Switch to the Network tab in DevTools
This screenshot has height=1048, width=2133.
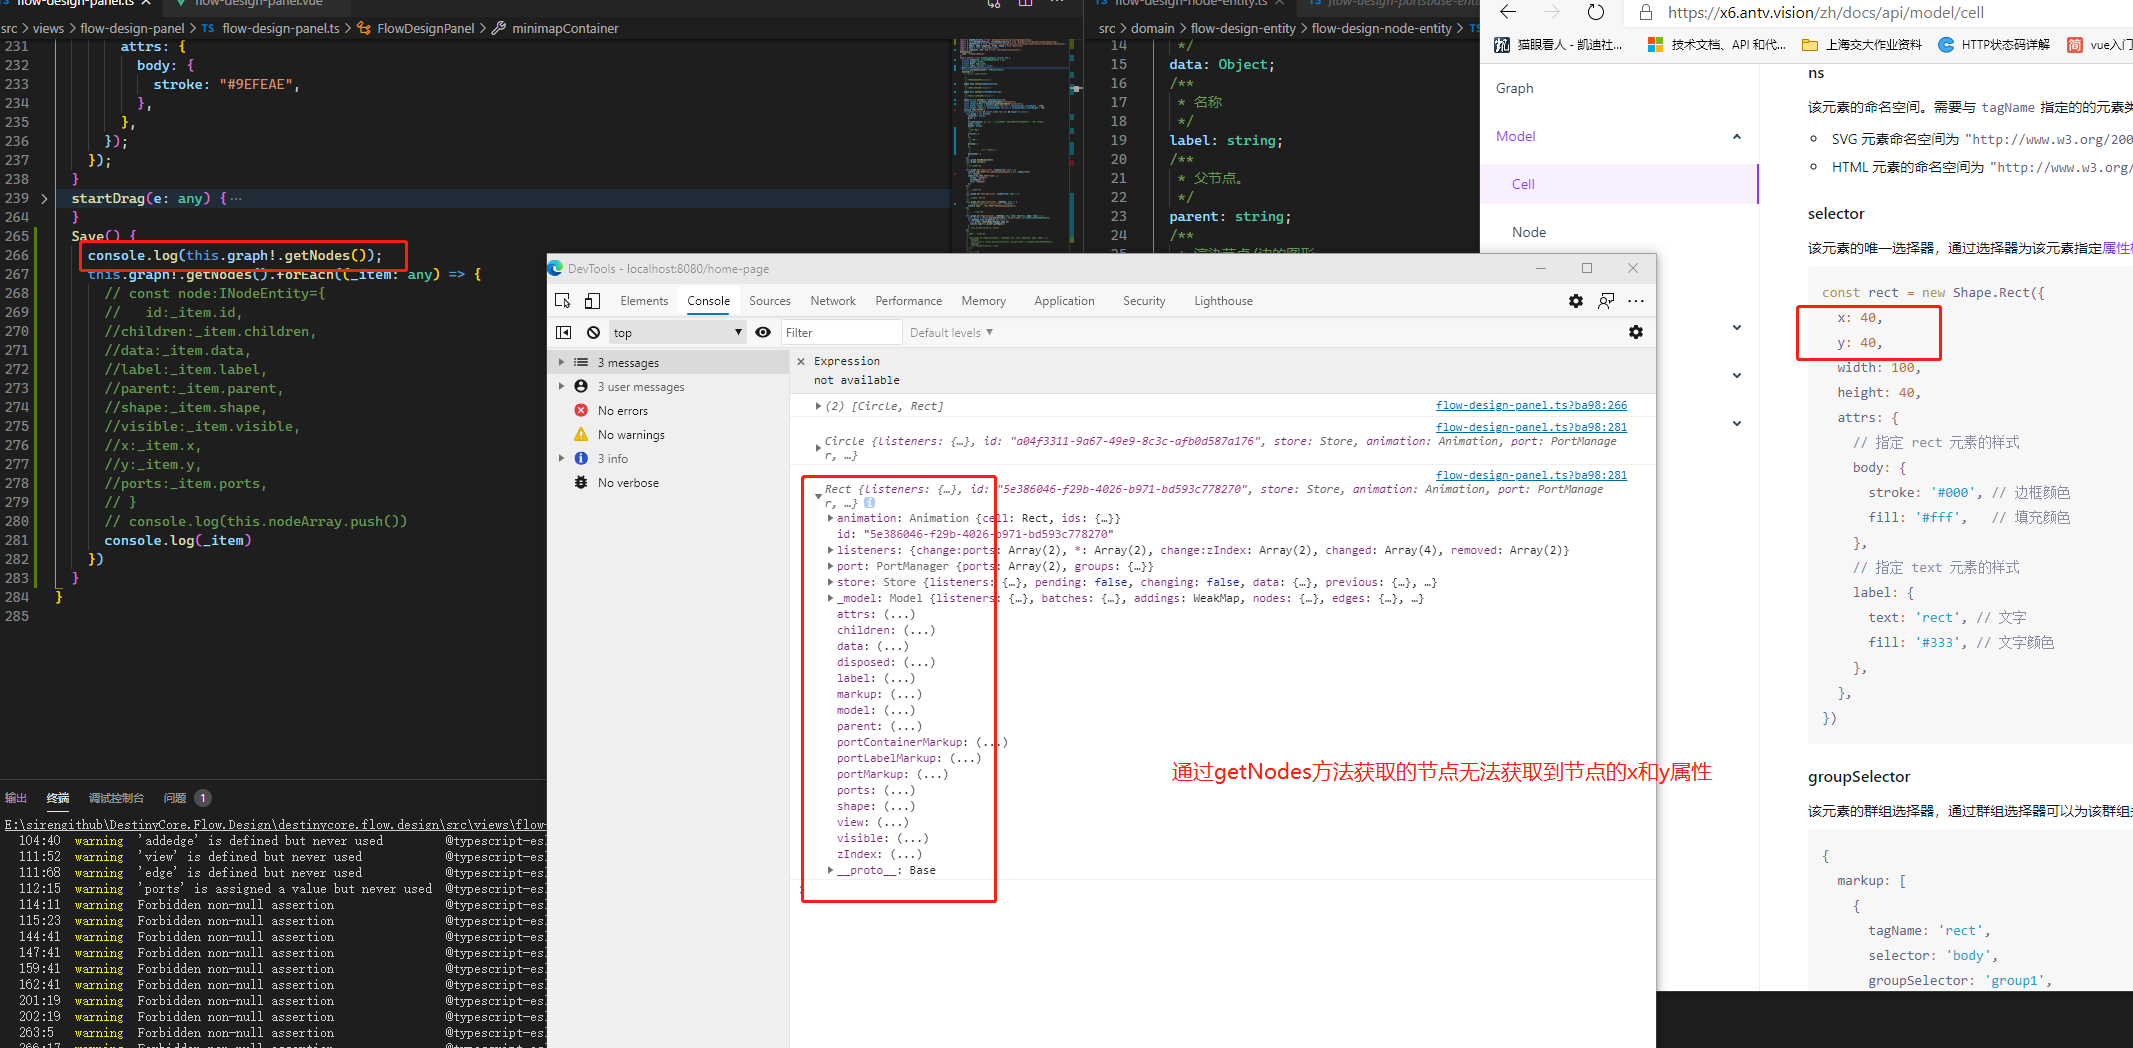click(833, 300)
